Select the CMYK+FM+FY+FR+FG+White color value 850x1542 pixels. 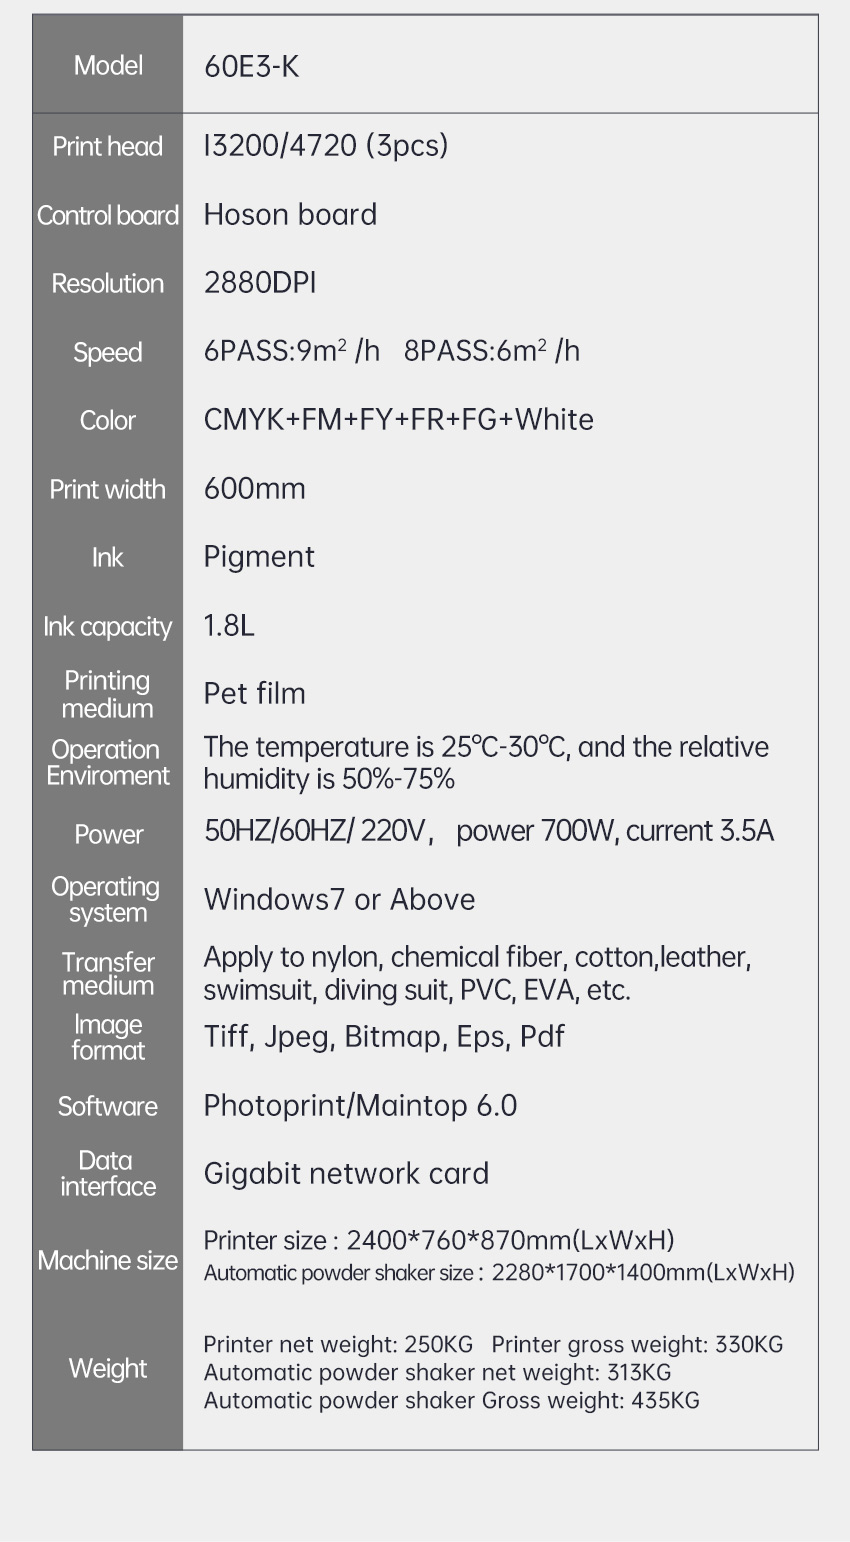pyautogui.click(x=398, y=420)
